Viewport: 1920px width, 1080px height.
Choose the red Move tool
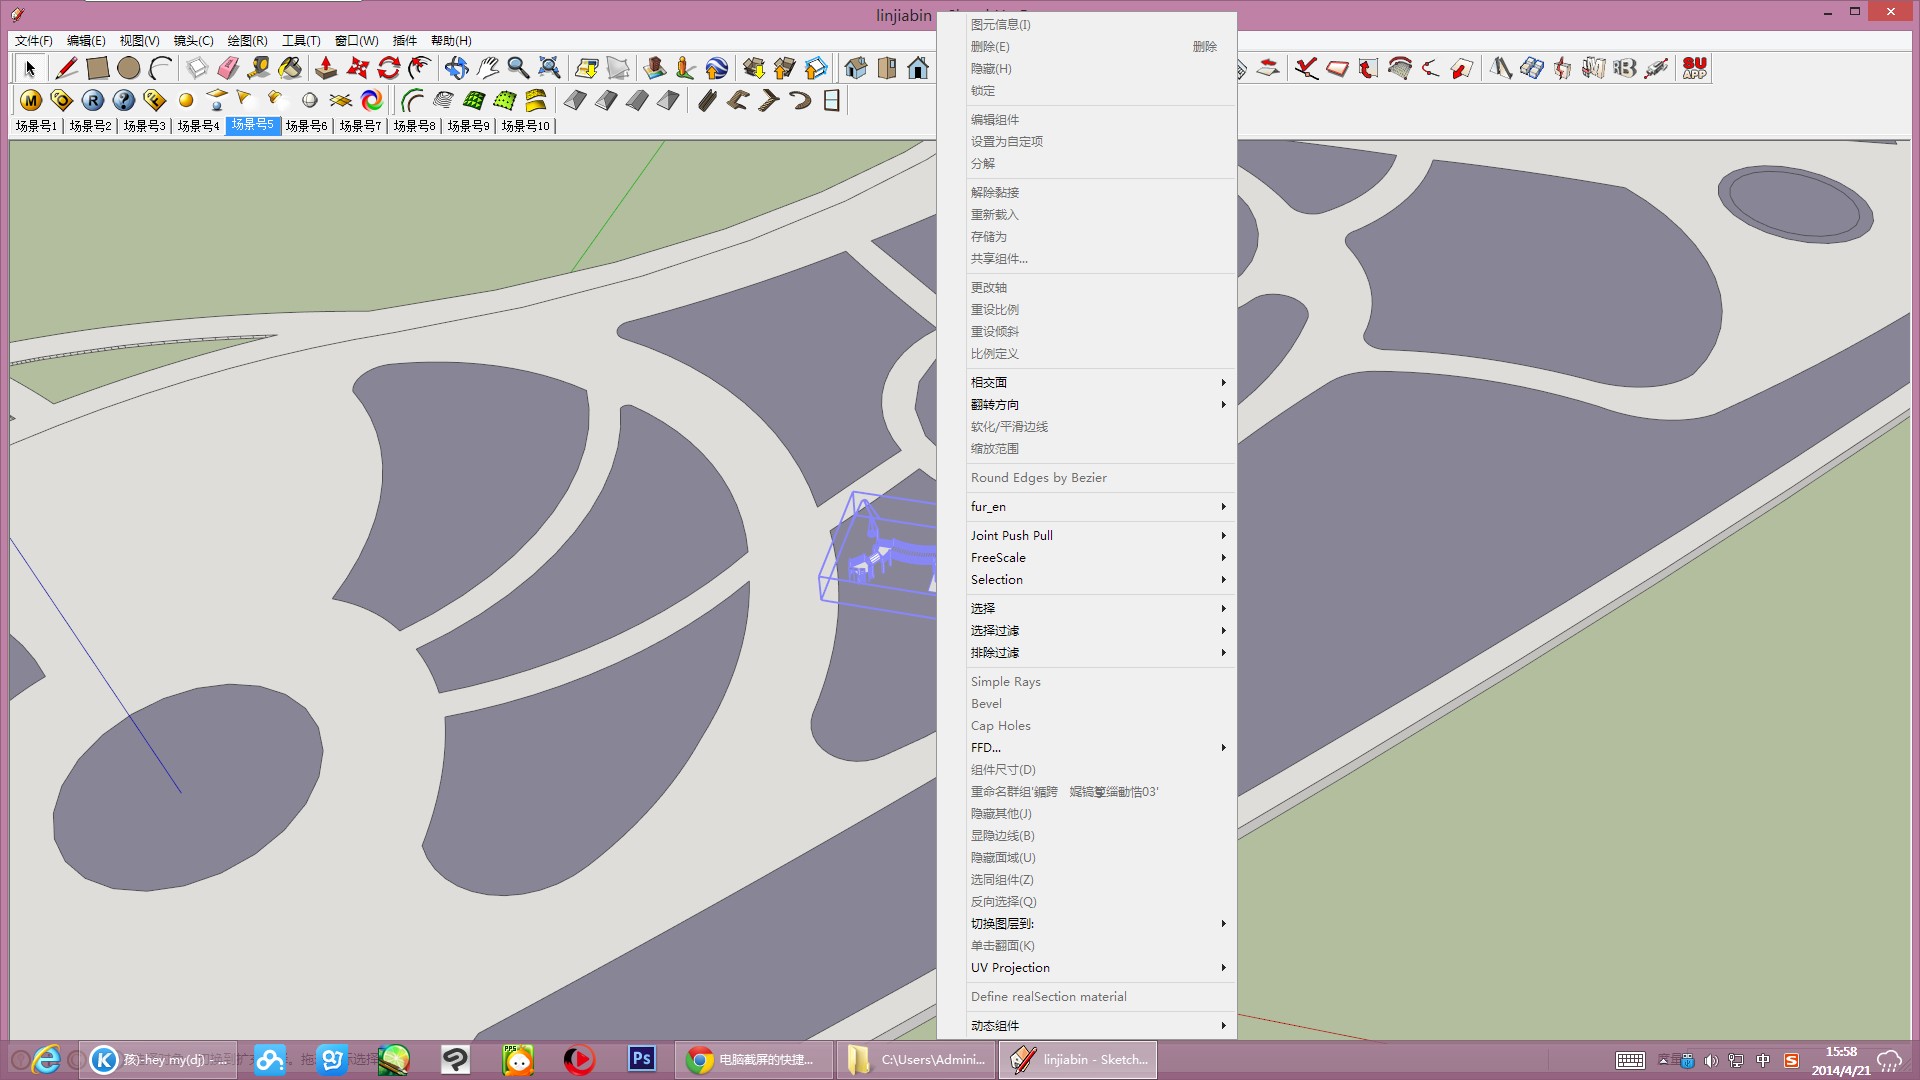click(x=357, y=68)
